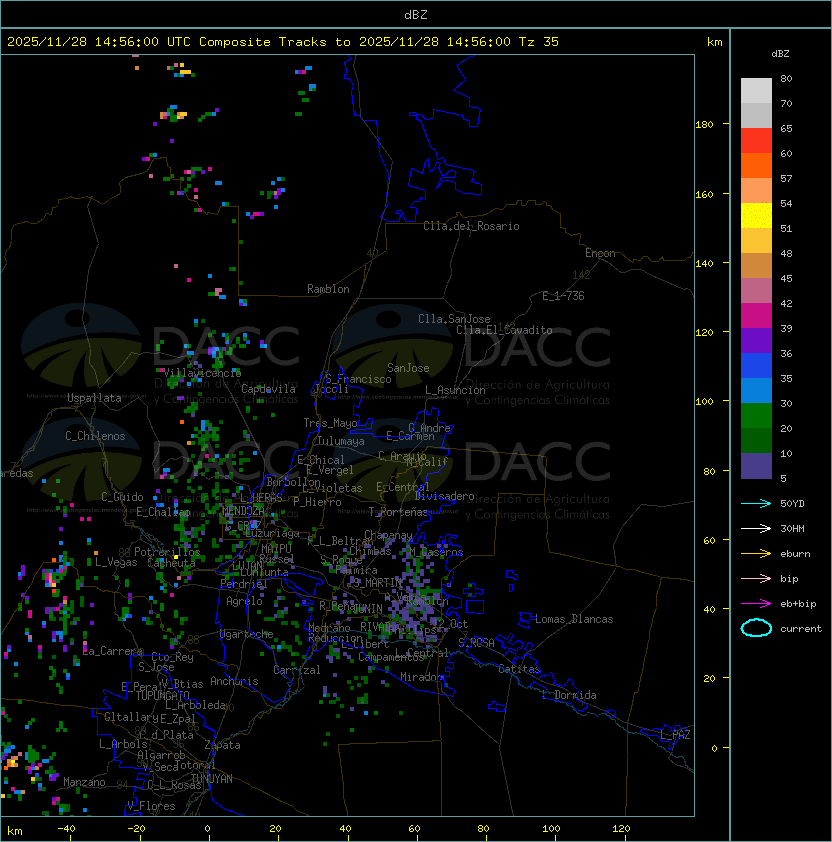
Task: Click the 'Encon' place label
Action: (x=600, y=253)
